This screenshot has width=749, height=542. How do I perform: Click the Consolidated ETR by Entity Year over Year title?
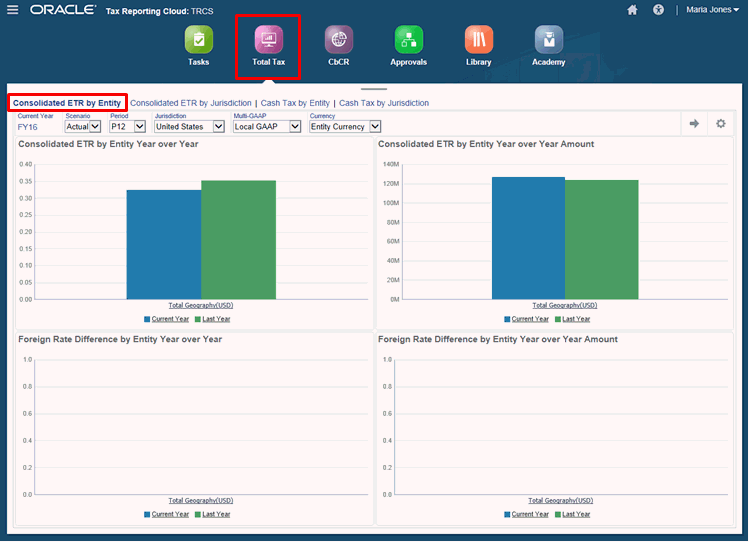pyautogui.click(x=108, y=144)
